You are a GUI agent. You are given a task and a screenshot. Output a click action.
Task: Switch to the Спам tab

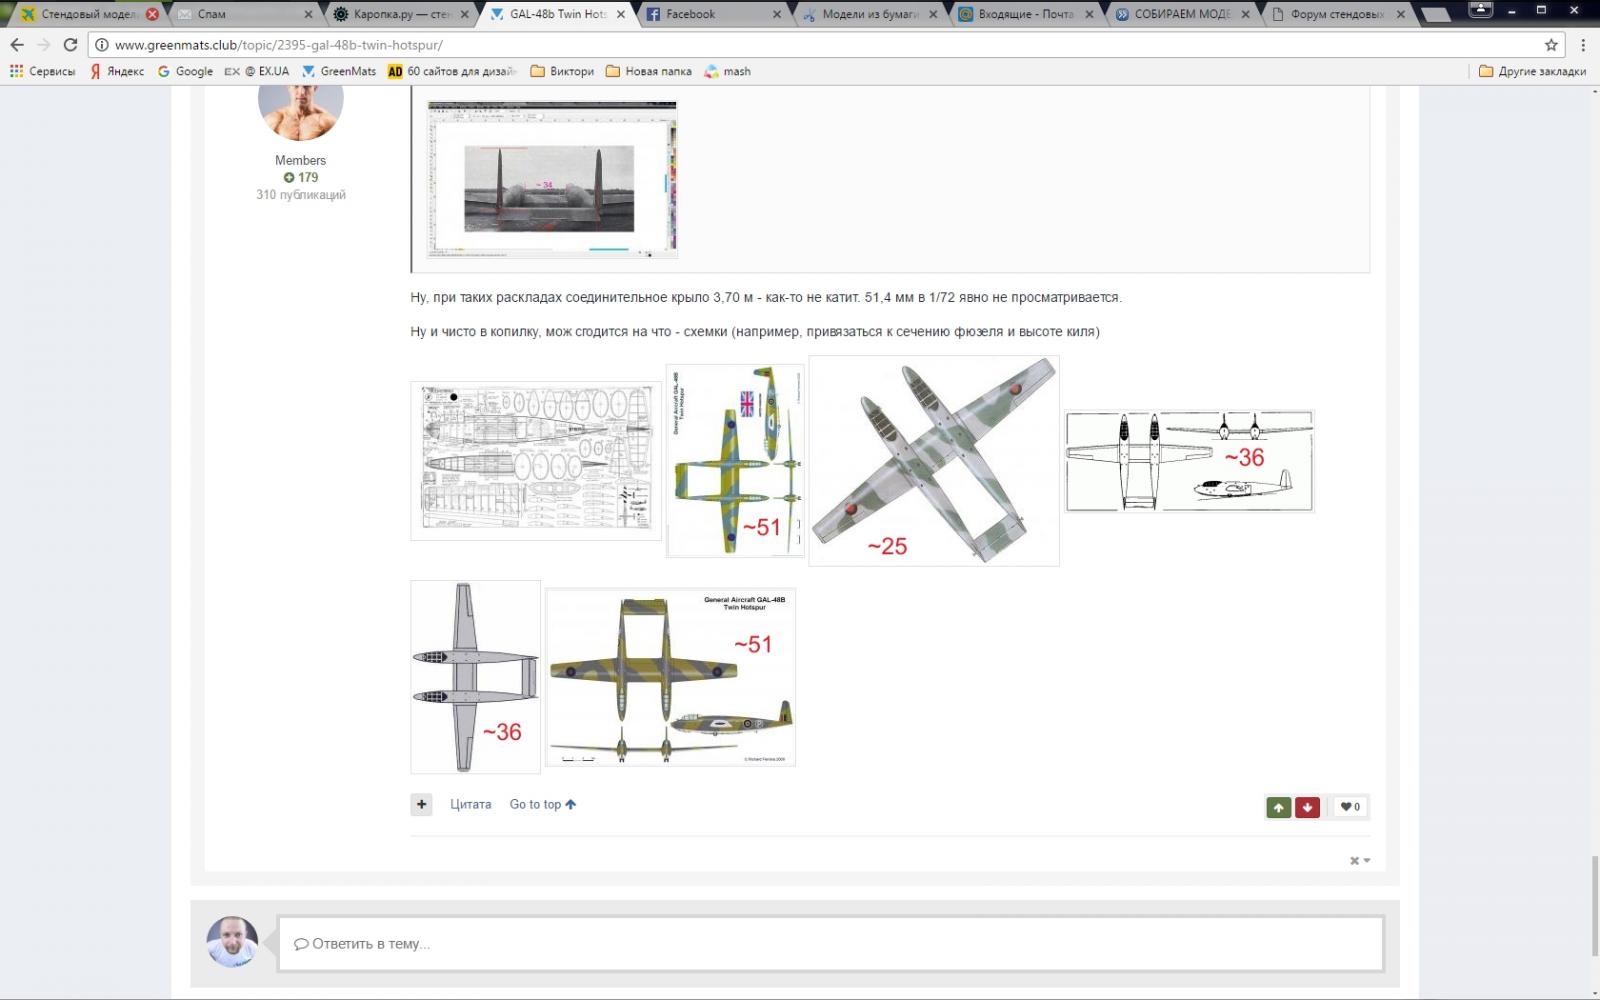240,14
